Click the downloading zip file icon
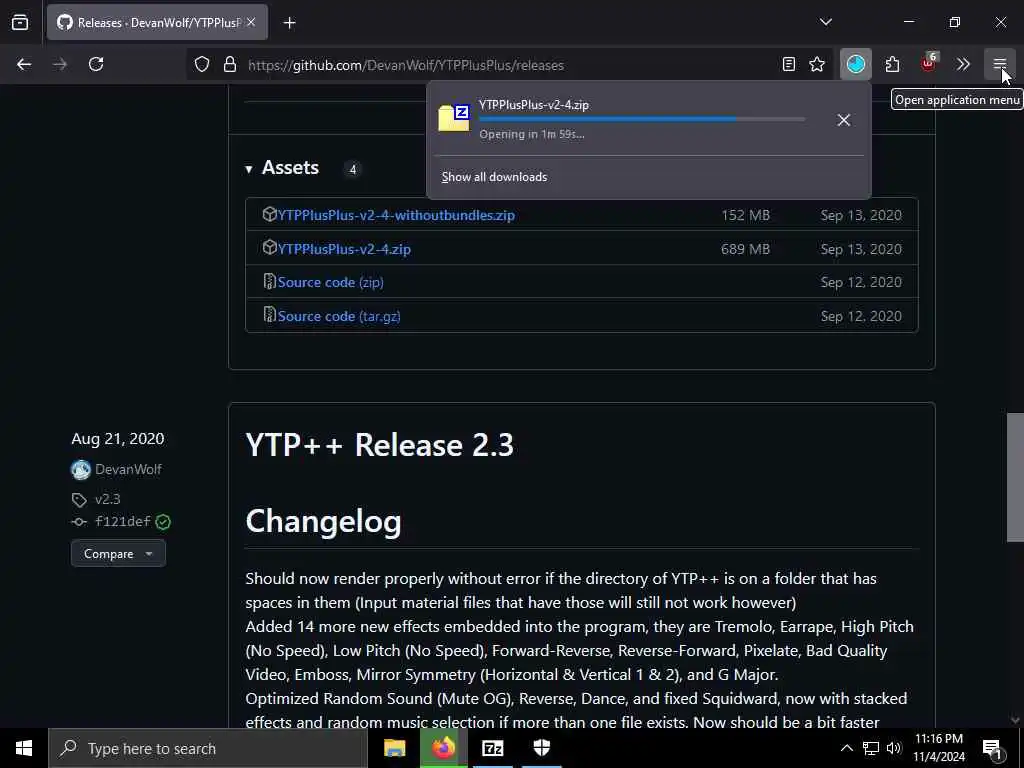1024x768 pixels. pyautogui.click(x=453, y=118)
